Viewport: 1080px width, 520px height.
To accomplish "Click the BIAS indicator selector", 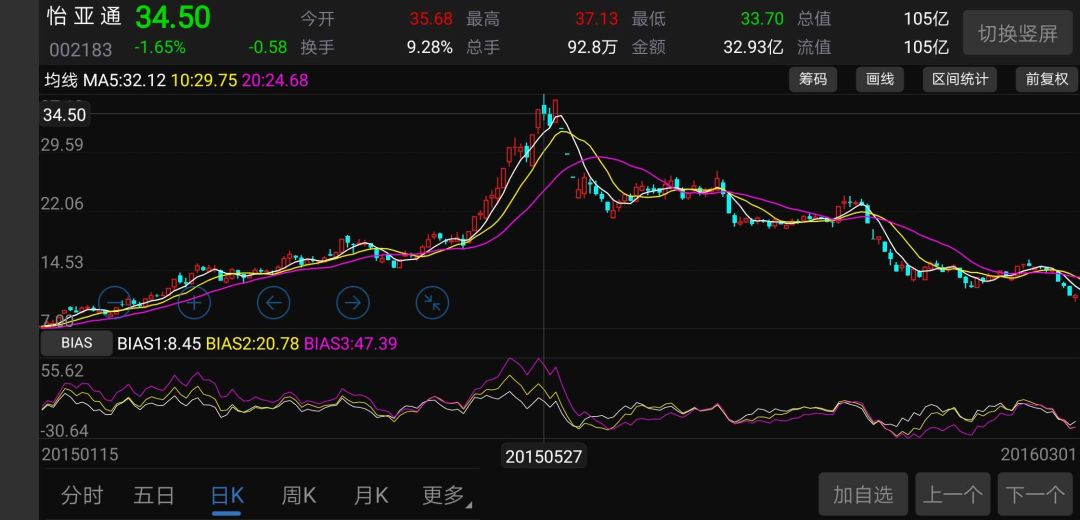I will coord(76,342).
